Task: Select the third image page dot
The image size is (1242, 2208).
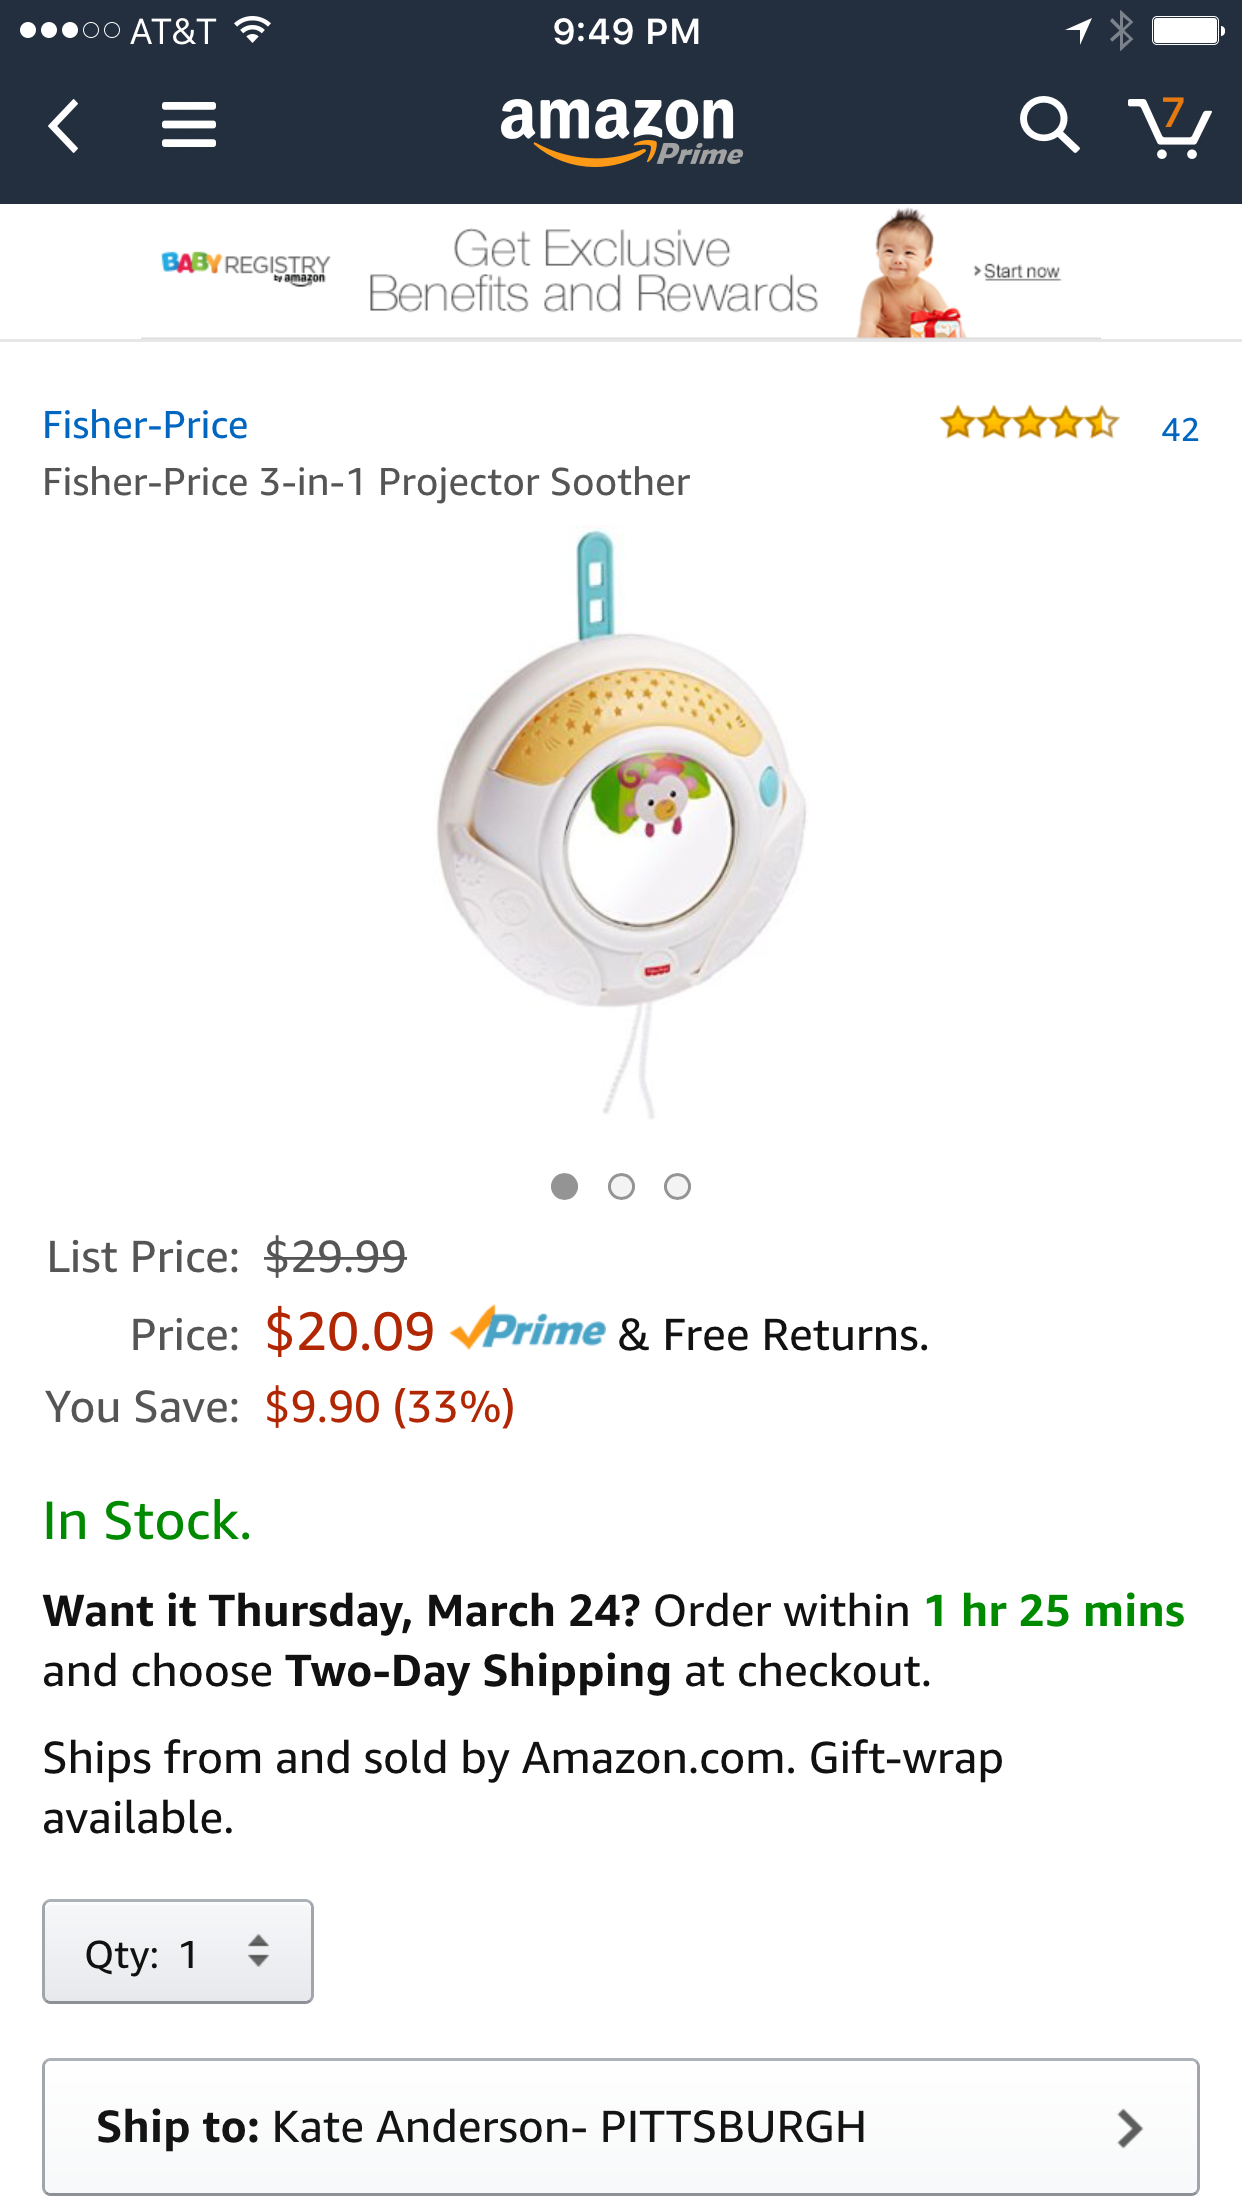Action: click(677, 1186)
